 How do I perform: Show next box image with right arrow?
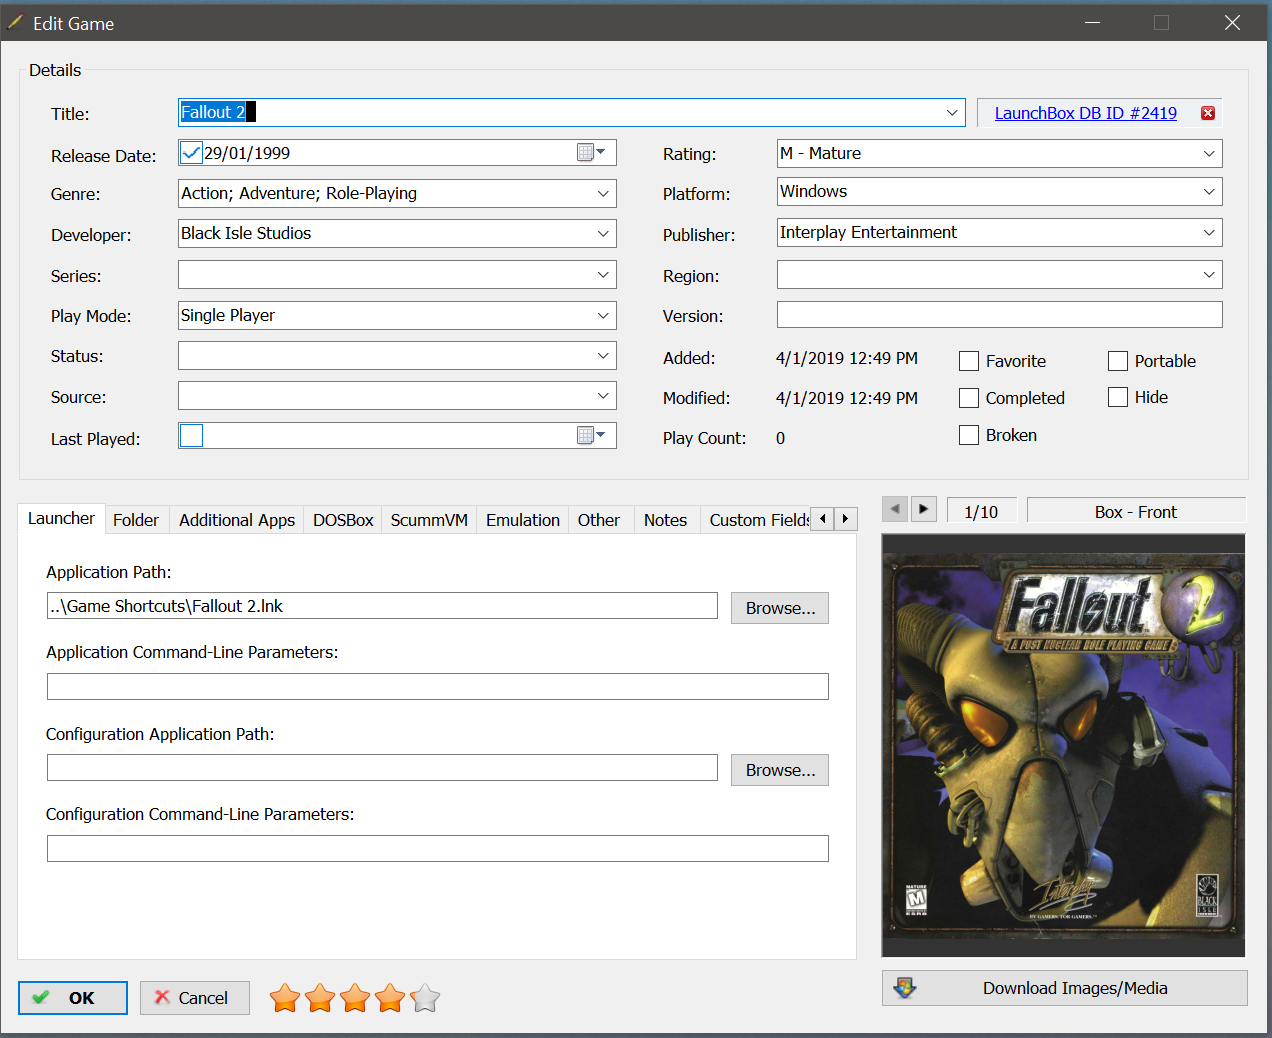coord(924,509)
